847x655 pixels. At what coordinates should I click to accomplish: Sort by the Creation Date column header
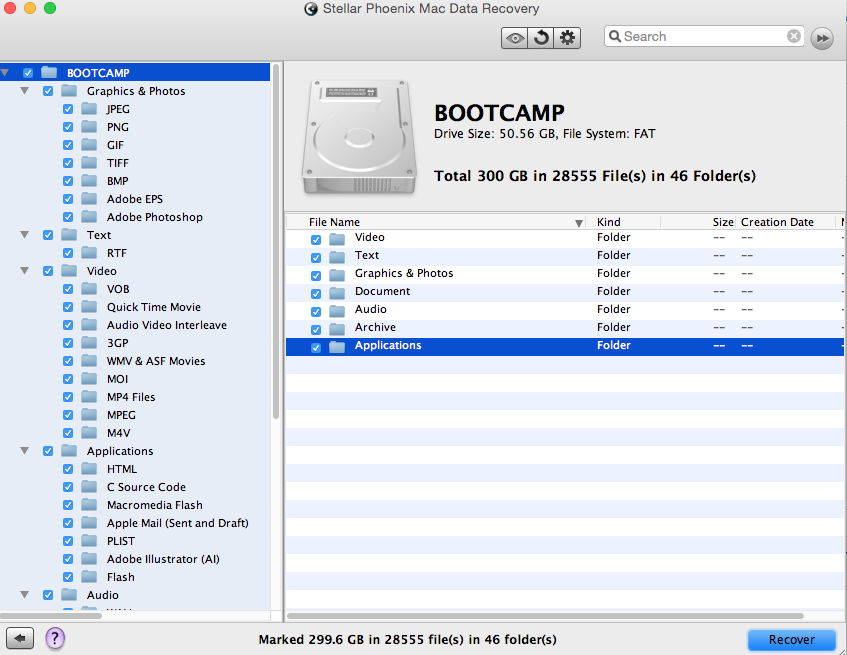pyautogui.click(x=776, y=222)
